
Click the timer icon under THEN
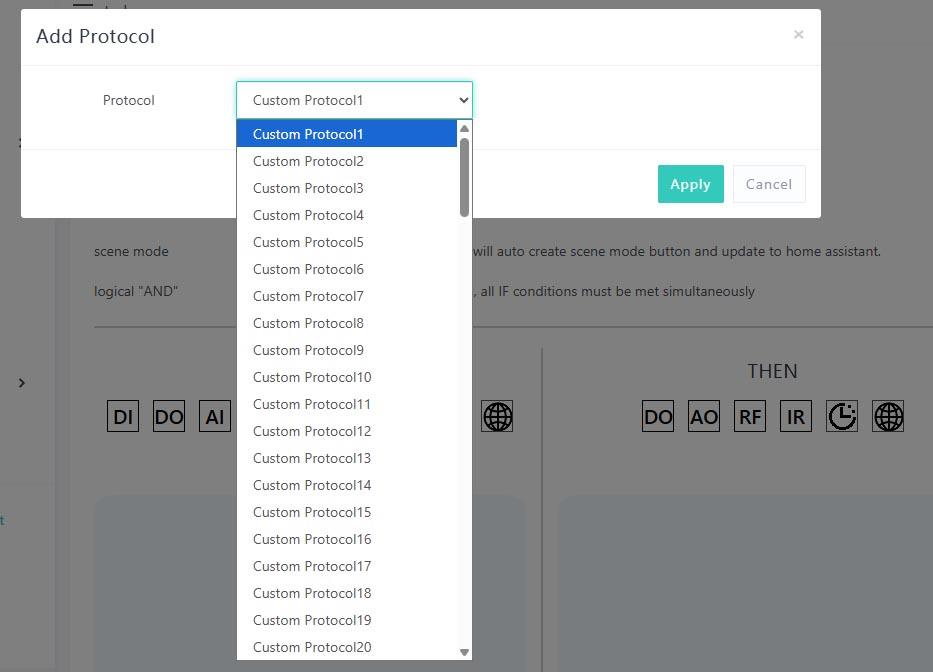pos(841,416)
